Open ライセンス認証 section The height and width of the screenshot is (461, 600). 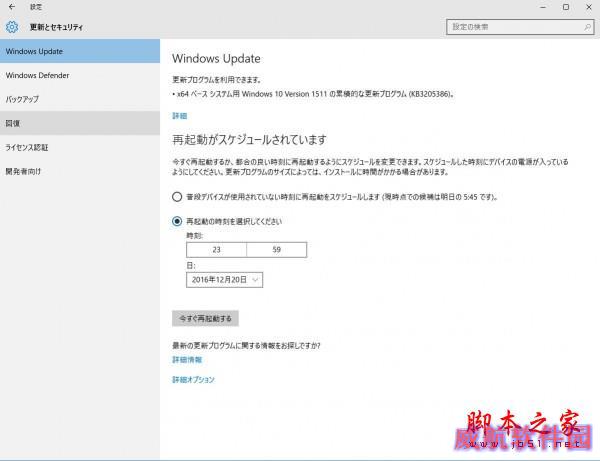click(80, 147)
